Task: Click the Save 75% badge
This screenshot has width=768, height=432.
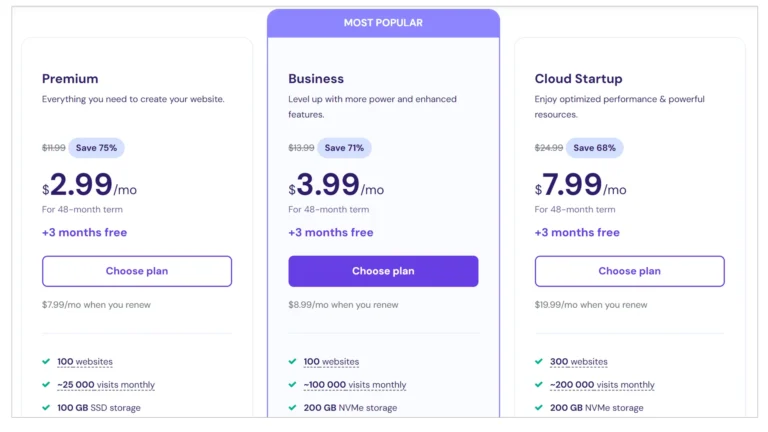Action: (96, 148)
